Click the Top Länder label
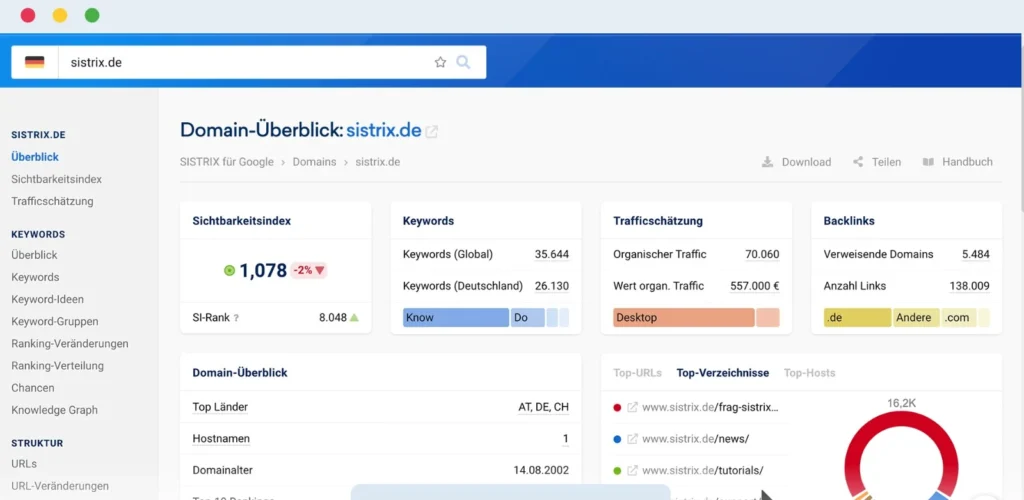Screen dimensions: 1024x500 pyautogui.click(x=220, y=407)
